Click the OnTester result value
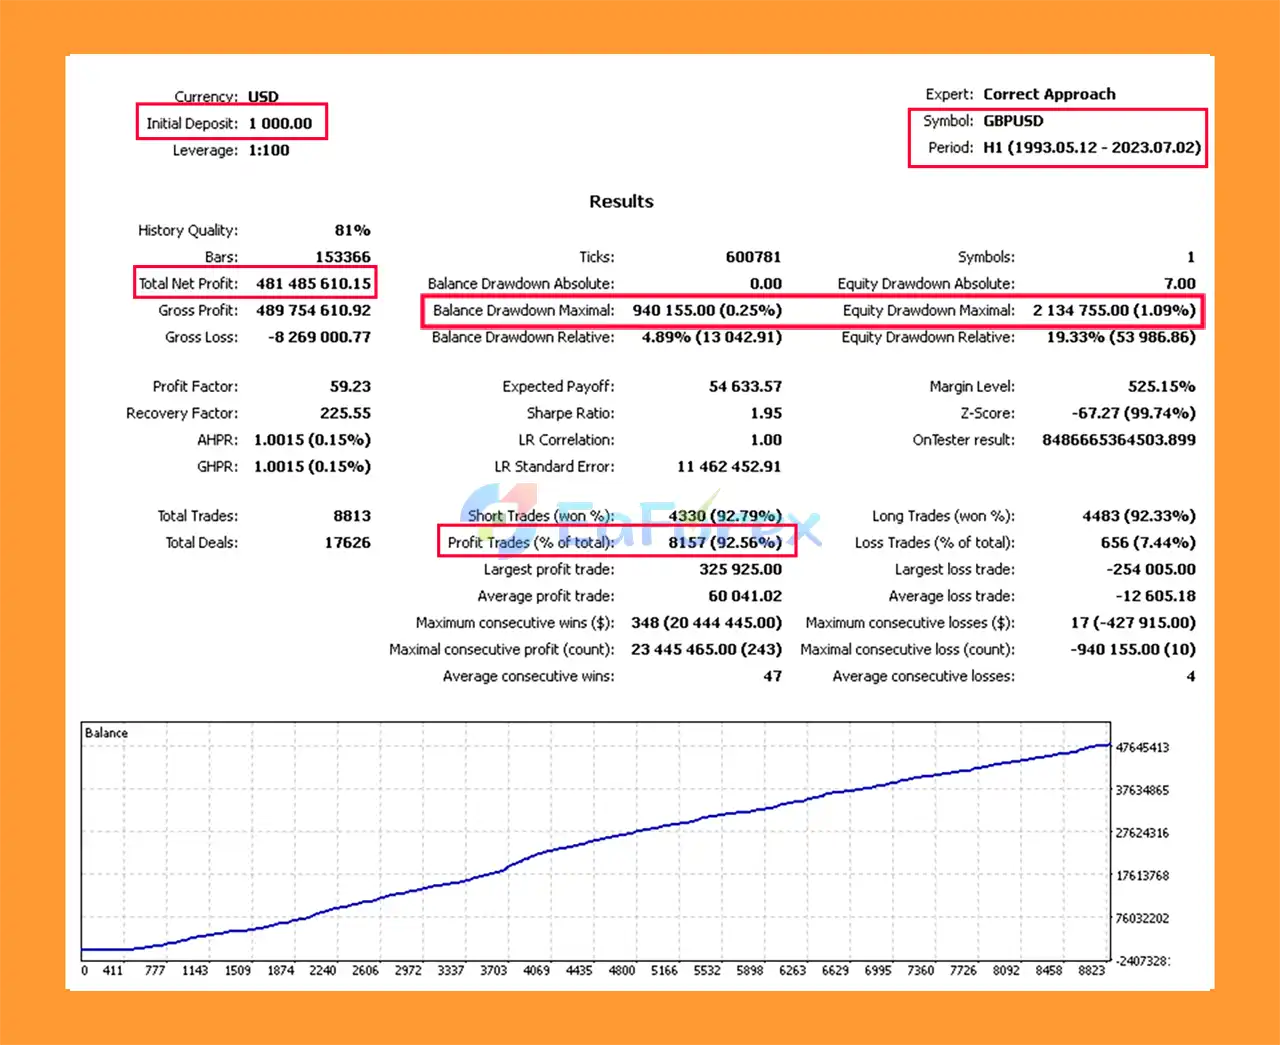1280x1045 pixels. (x=1118, y=440)
